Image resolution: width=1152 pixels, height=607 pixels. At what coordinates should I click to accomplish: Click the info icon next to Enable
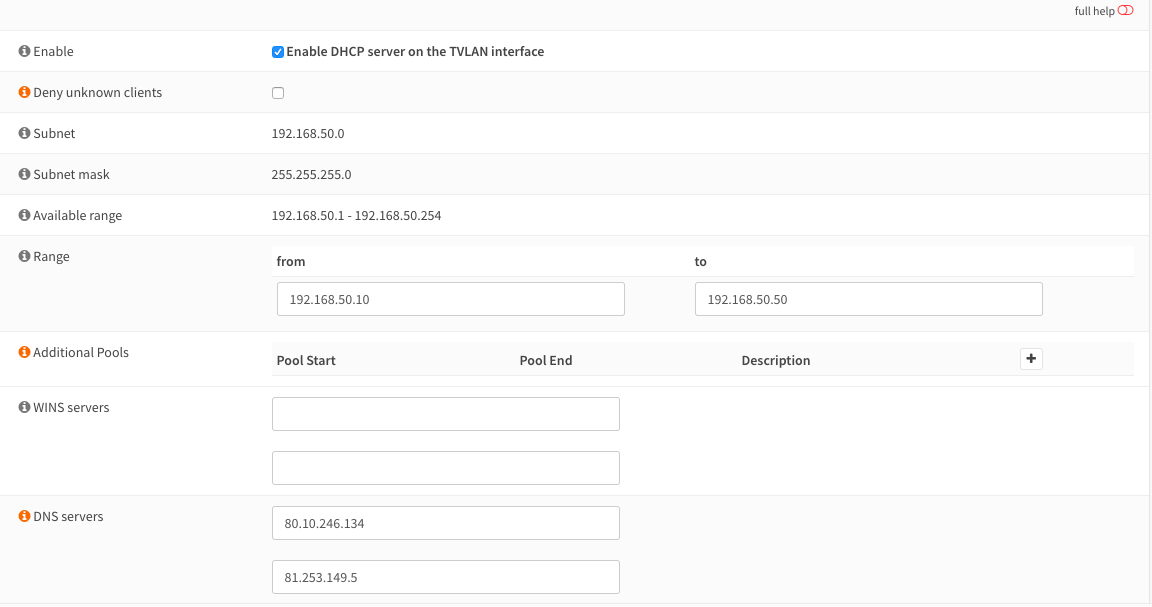(24, 51)
